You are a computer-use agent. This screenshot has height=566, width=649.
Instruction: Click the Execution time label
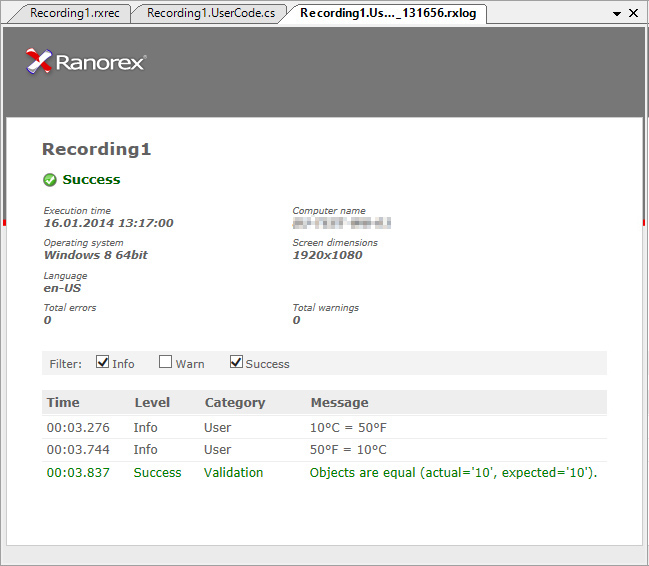click(77, 211)
